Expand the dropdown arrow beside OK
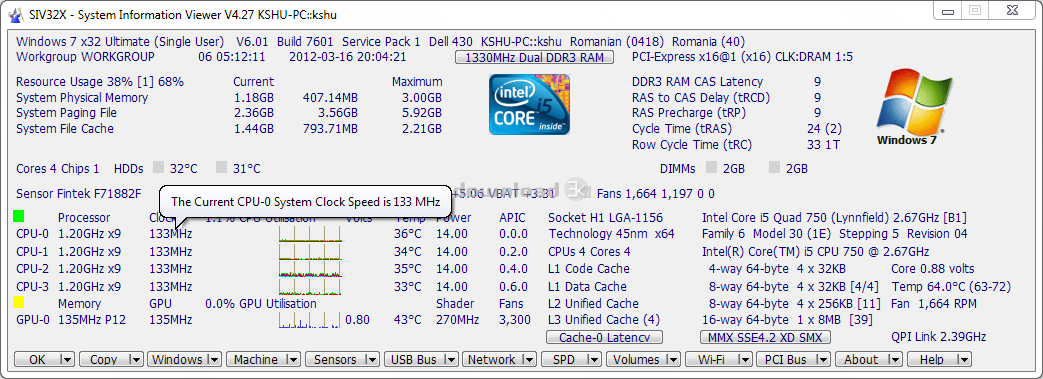The width and height of the screenshot is (1043, 379). (67, 360)
